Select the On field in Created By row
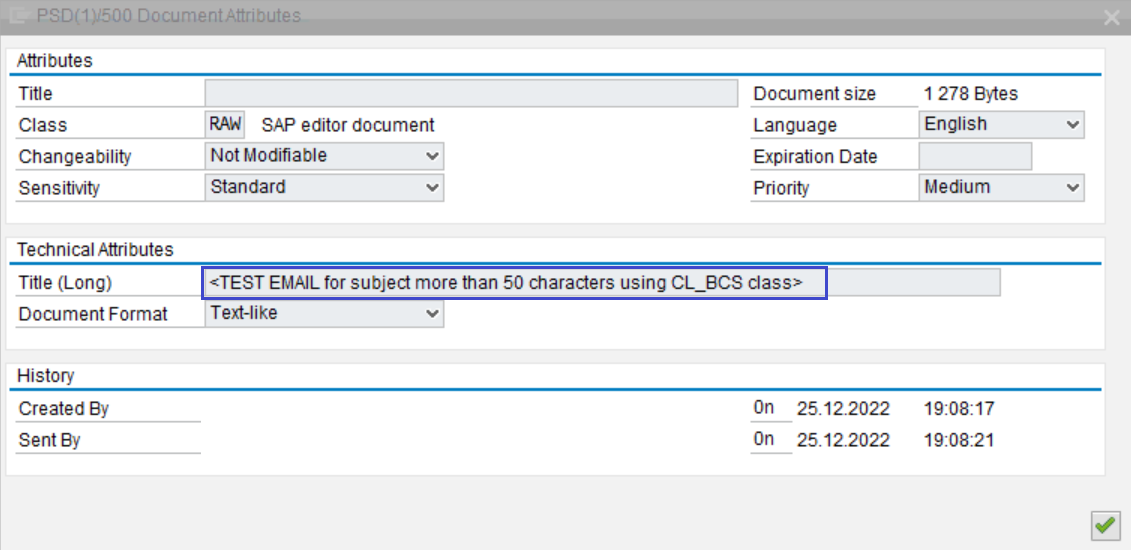The height and width of the screenshot is (550, 1134). (x=765, y=409)
